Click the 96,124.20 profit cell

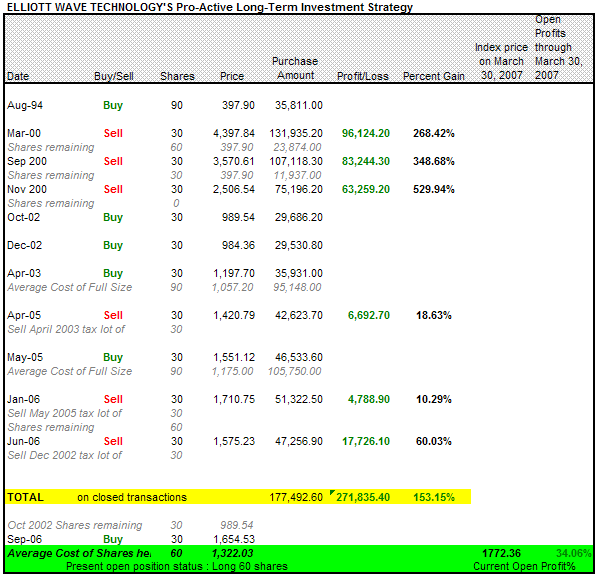pyautogui.click(x=364, y=133)
